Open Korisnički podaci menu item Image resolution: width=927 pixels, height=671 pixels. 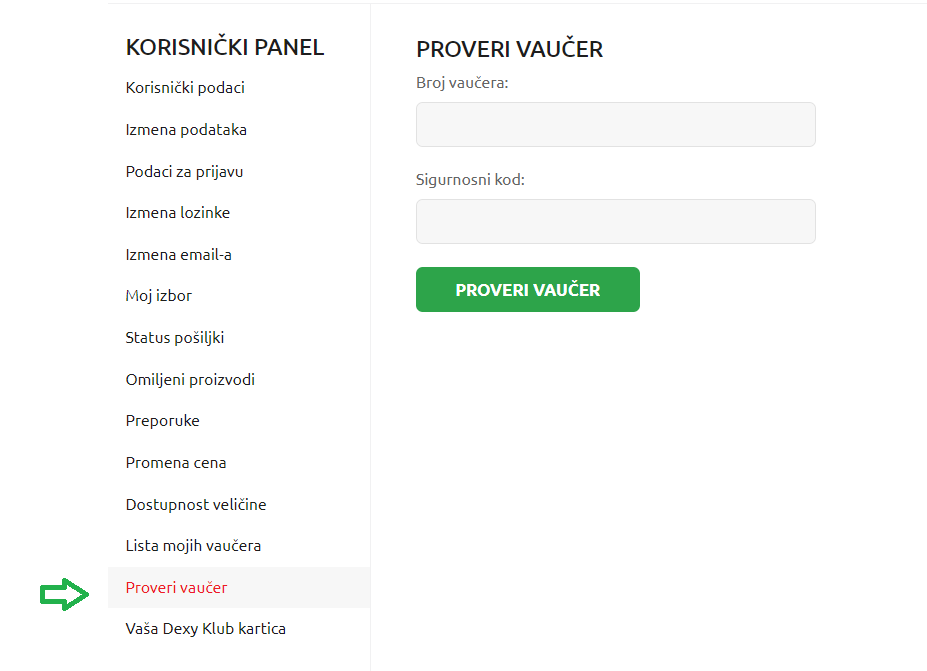click(x=185, y=88)
